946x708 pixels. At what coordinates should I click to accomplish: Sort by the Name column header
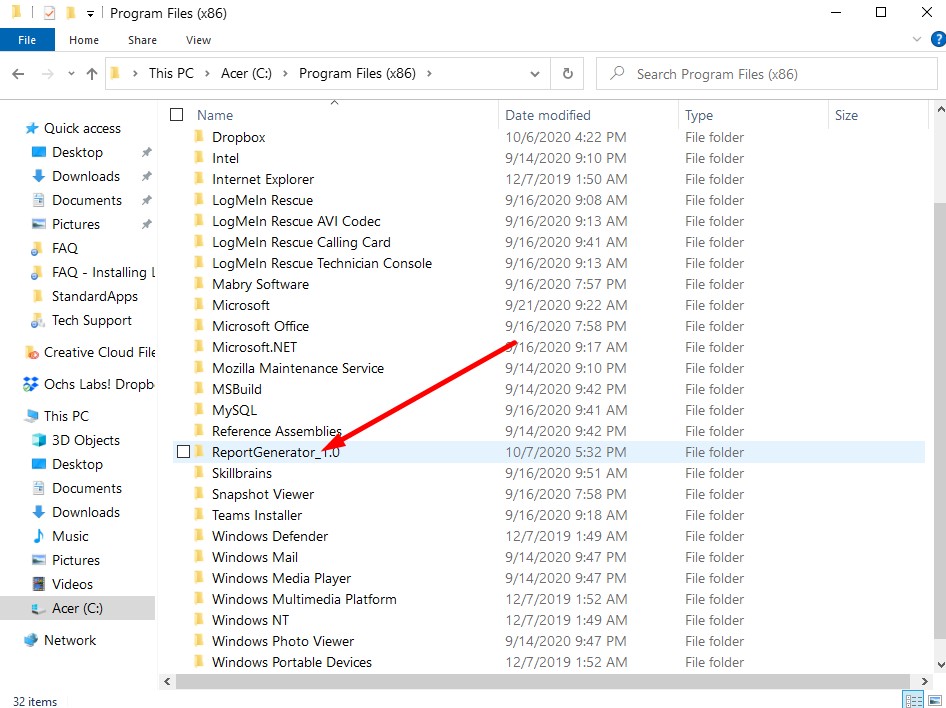[x=215, y=115]
